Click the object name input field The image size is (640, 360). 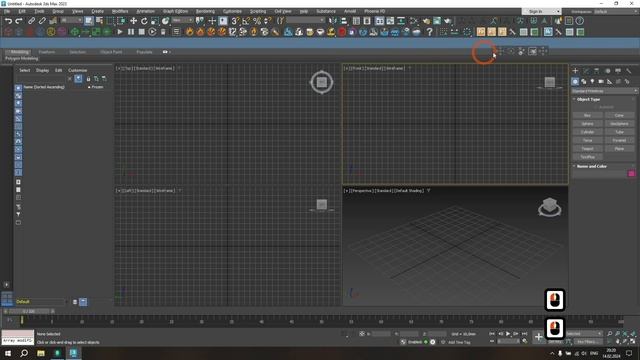tap(600, 173)
